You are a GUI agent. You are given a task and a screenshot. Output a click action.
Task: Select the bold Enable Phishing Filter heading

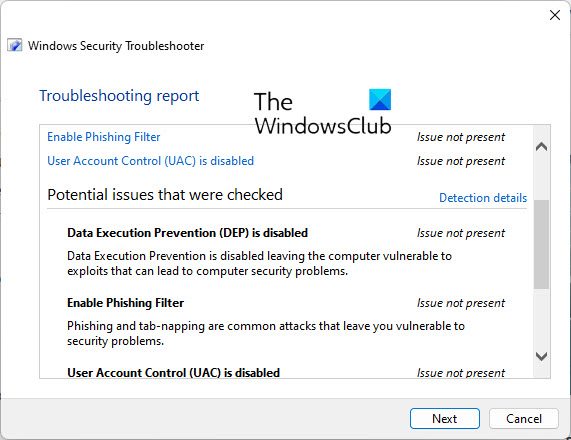[126, 303]
